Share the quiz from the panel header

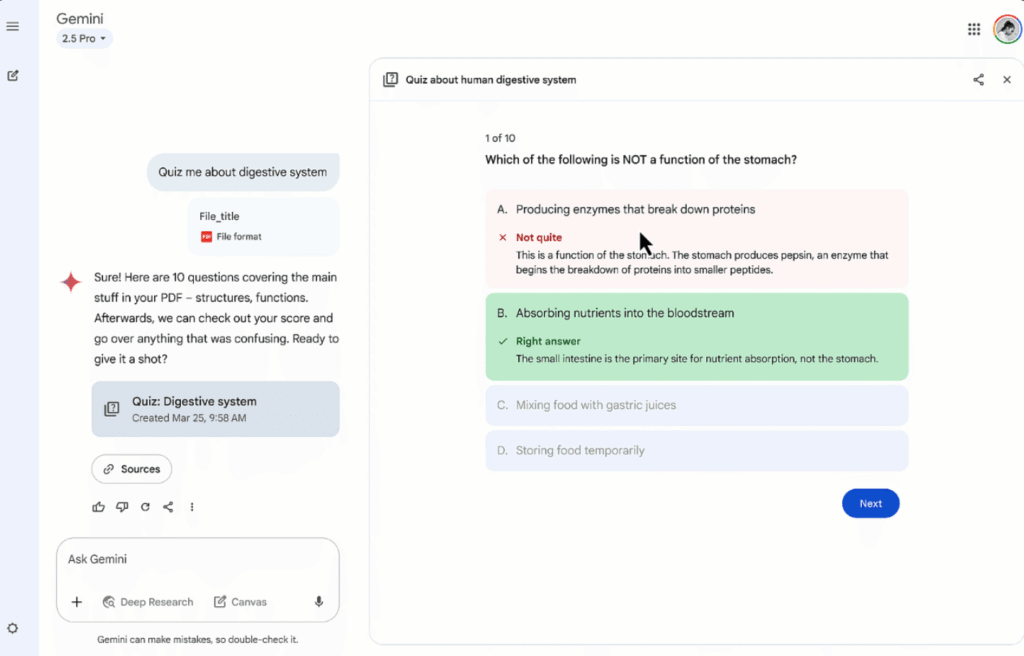click(x=978, y=80)
